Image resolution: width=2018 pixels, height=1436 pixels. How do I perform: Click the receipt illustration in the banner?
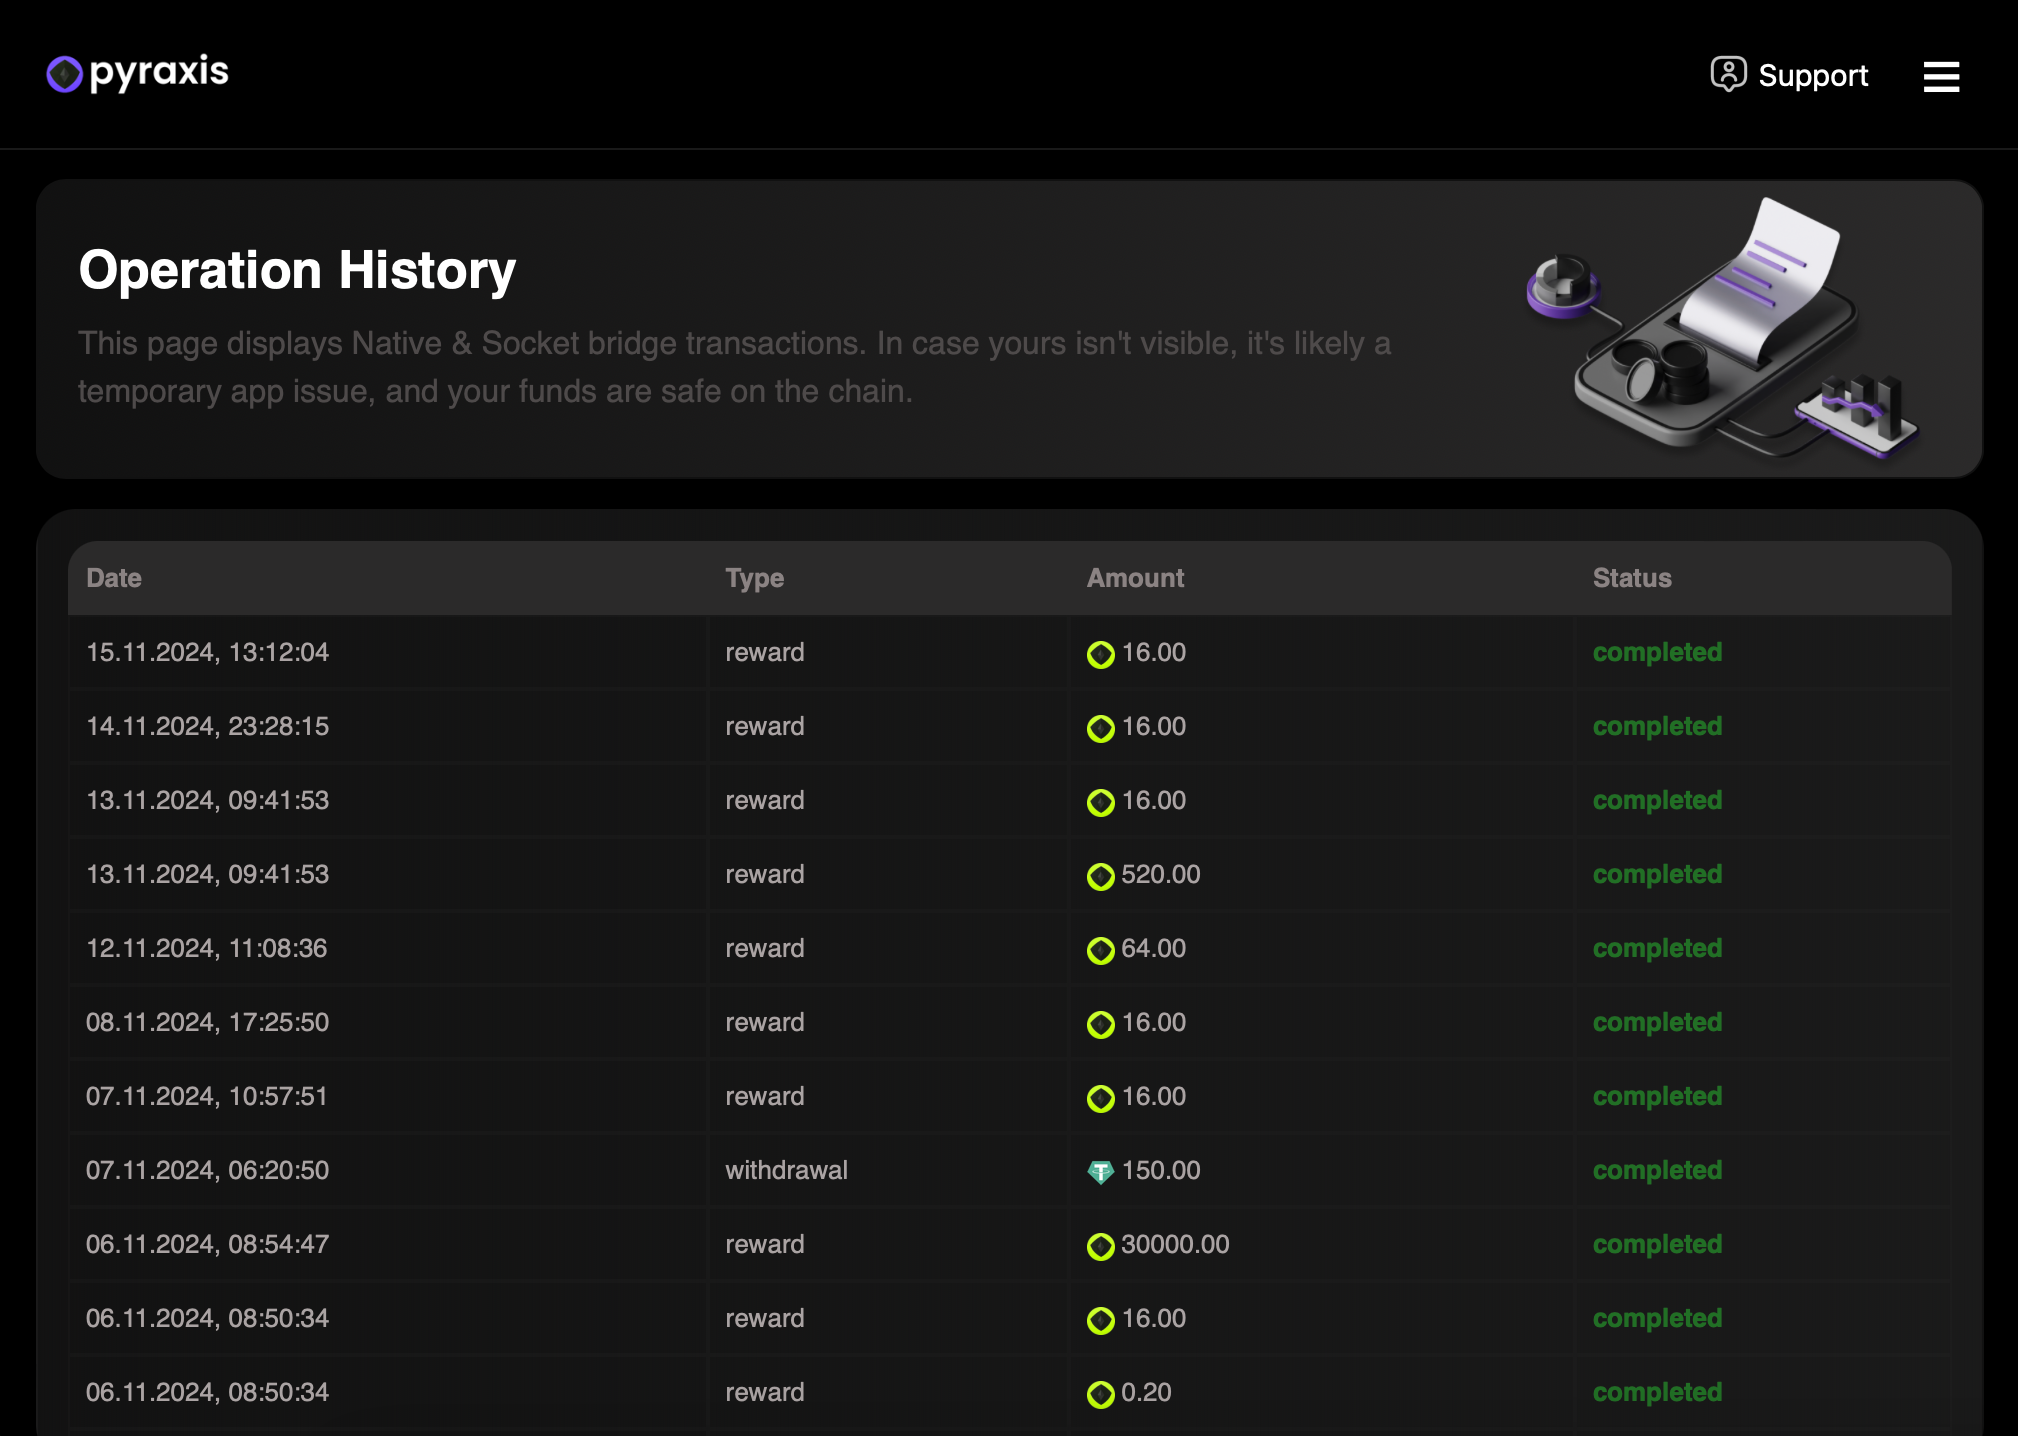click(1722, 327)
